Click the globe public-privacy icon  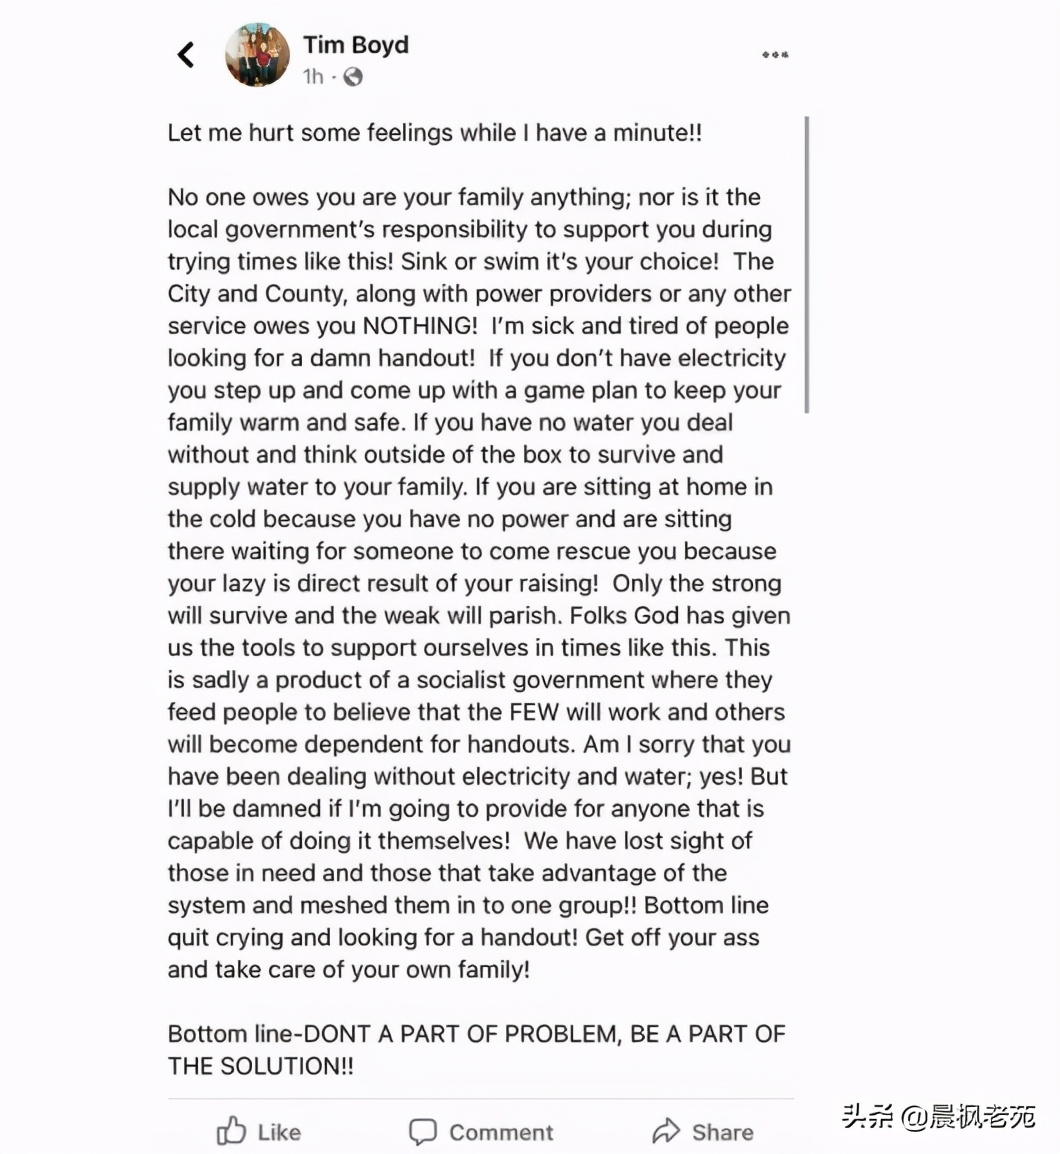(x=353, y=77)
